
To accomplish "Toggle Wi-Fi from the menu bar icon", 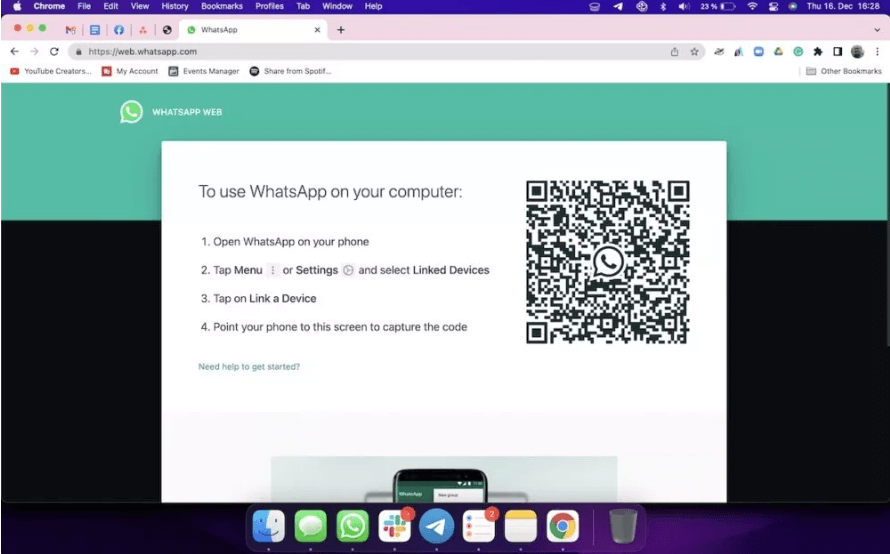I will (x=751, y=6).
